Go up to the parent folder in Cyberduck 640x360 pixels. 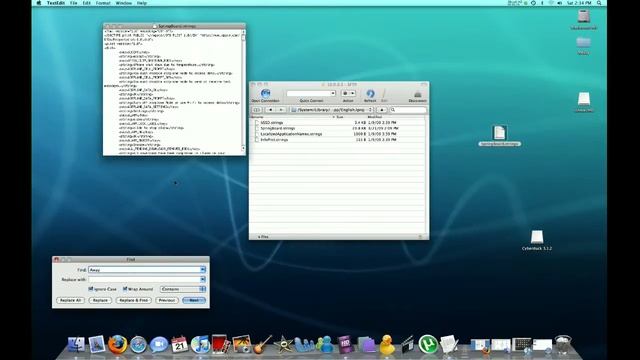(x=382, y=110)
